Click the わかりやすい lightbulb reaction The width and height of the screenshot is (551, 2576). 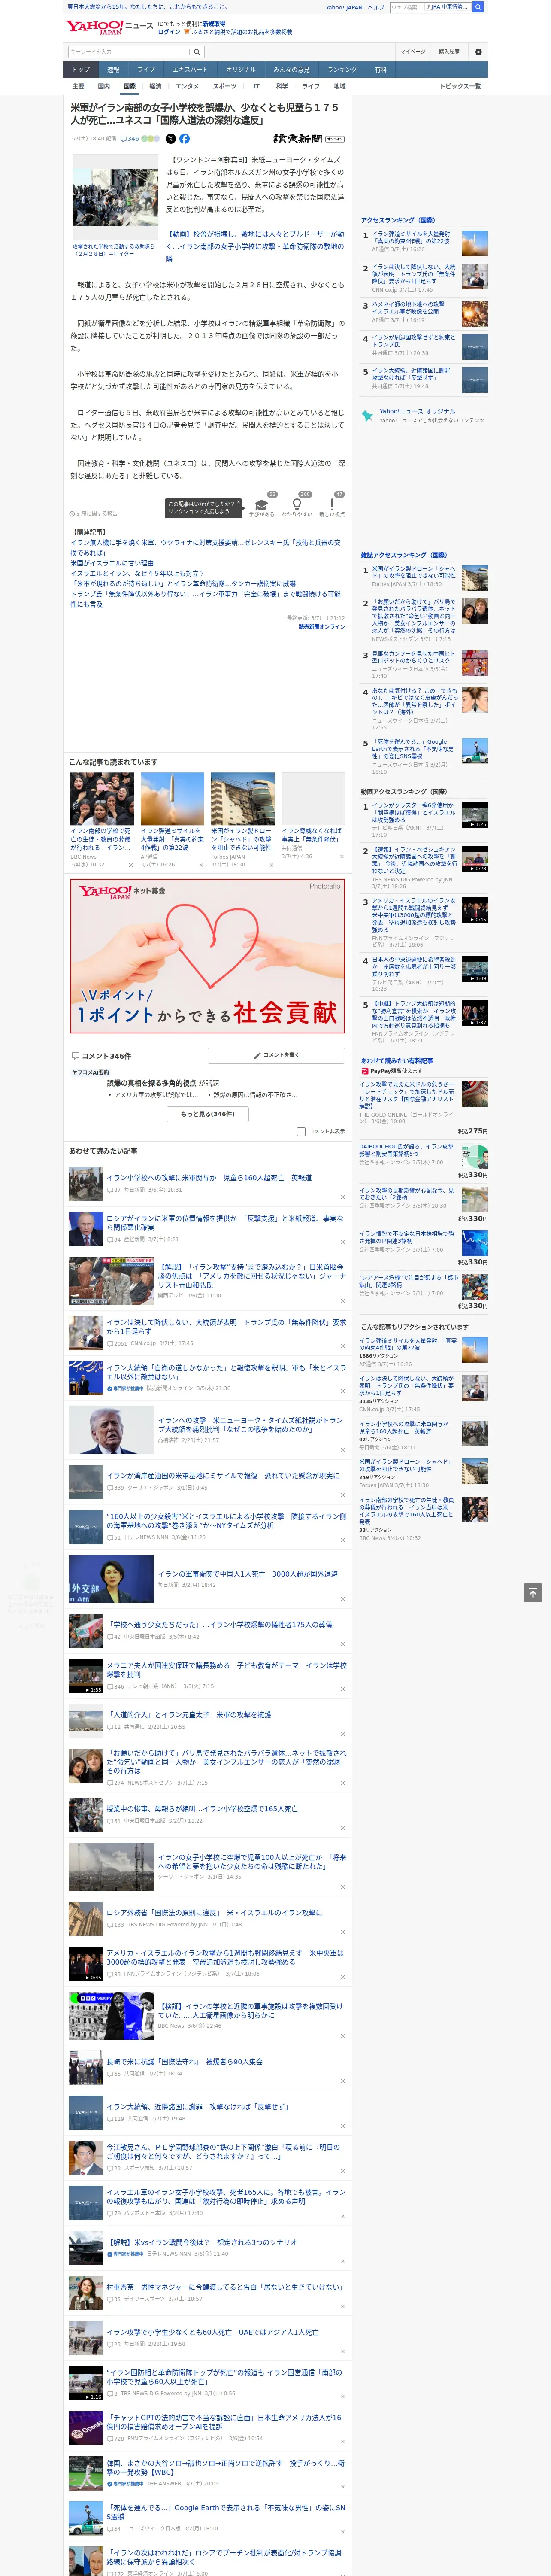click(297, 507)
